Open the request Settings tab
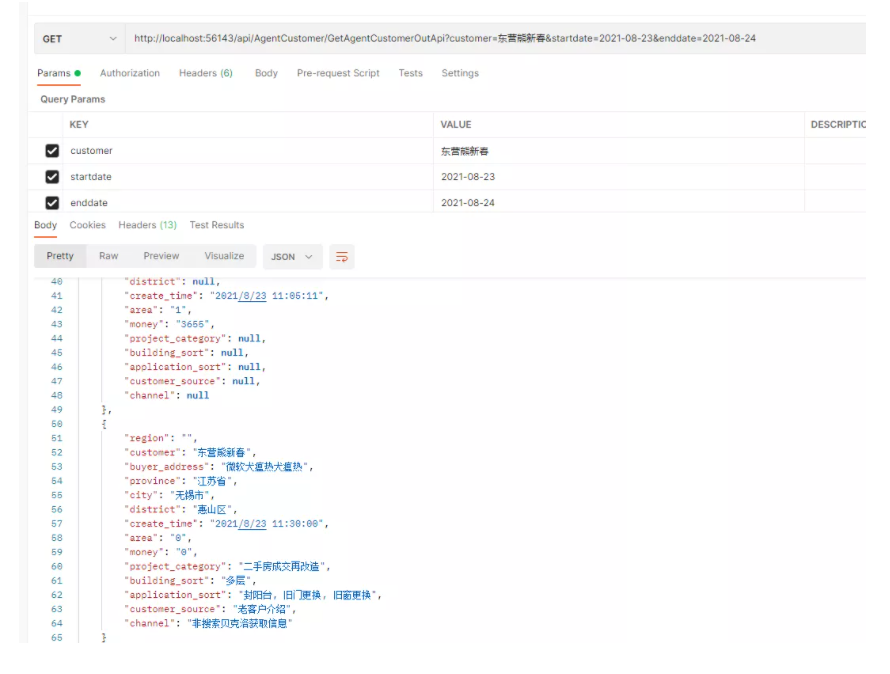The width and height of the screenshot is (890, 674). (x=460, y=73)
